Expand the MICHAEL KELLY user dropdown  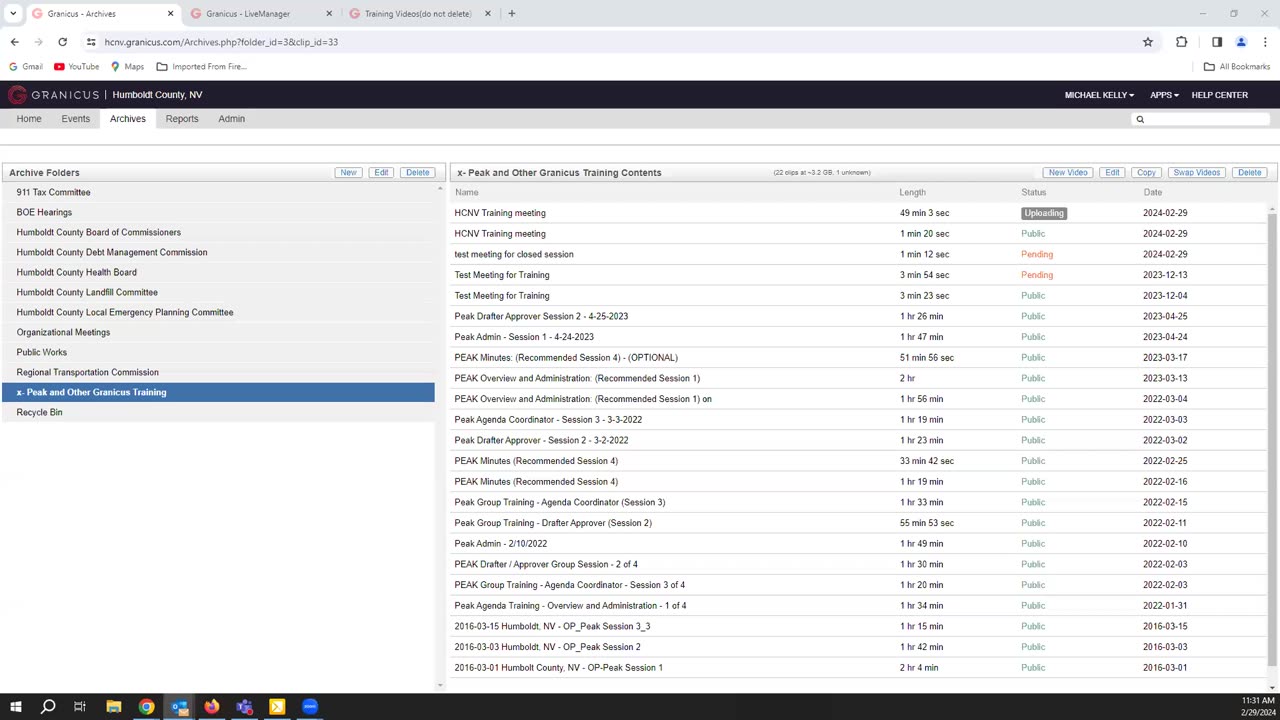click(1099, 95)
